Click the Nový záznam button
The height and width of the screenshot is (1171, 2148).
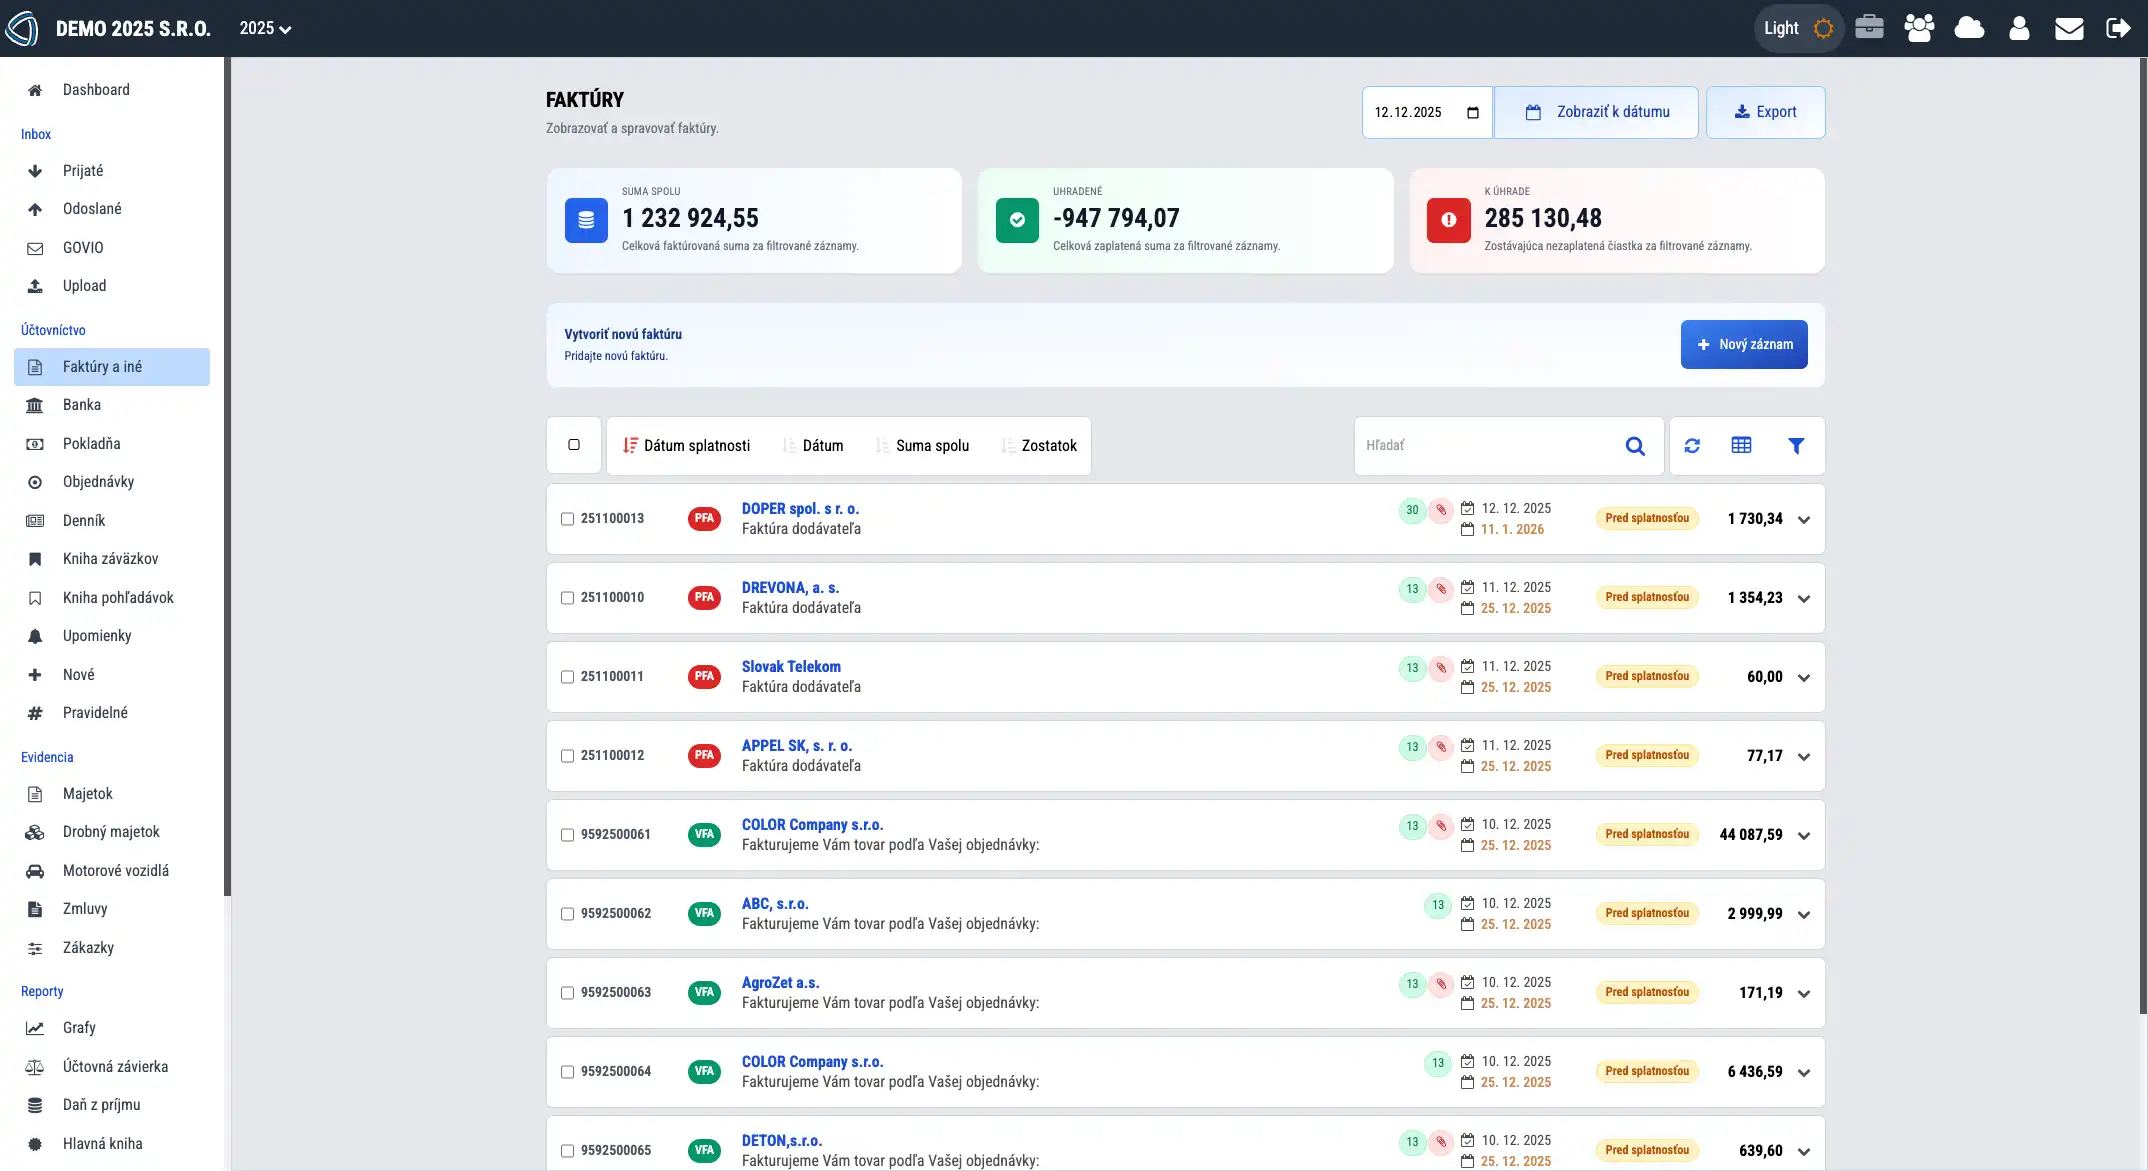(1744, 344)
